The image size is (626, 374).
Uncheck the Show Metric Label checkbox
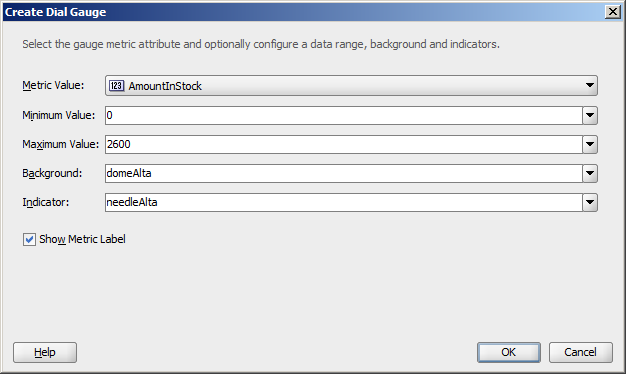29,239
